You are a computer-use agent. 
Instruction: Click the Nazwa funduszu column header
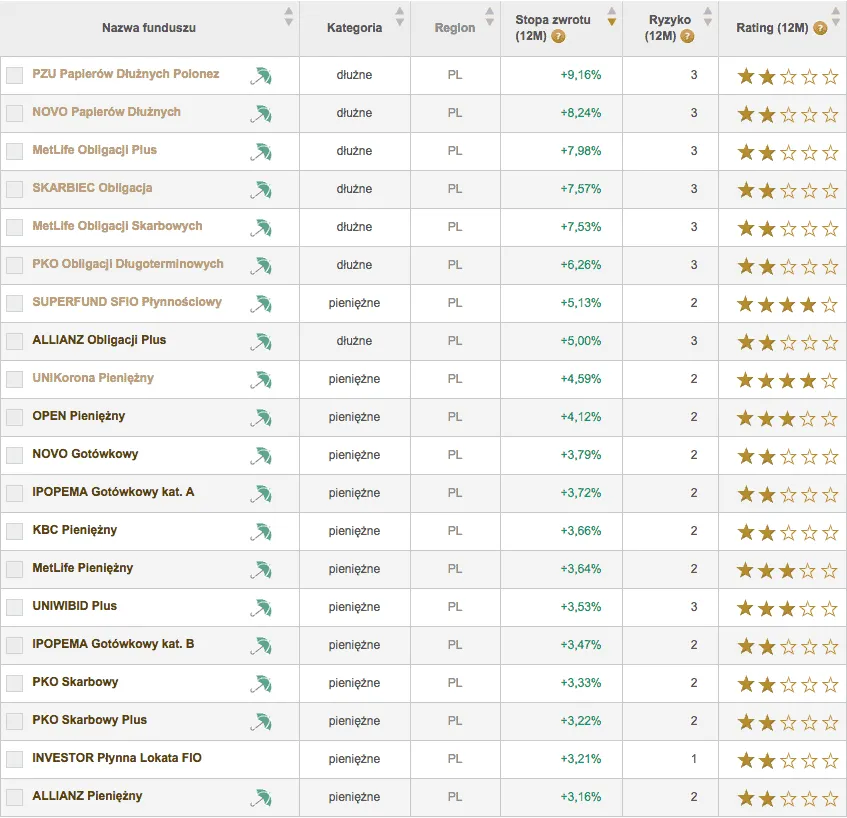(149, 28)
